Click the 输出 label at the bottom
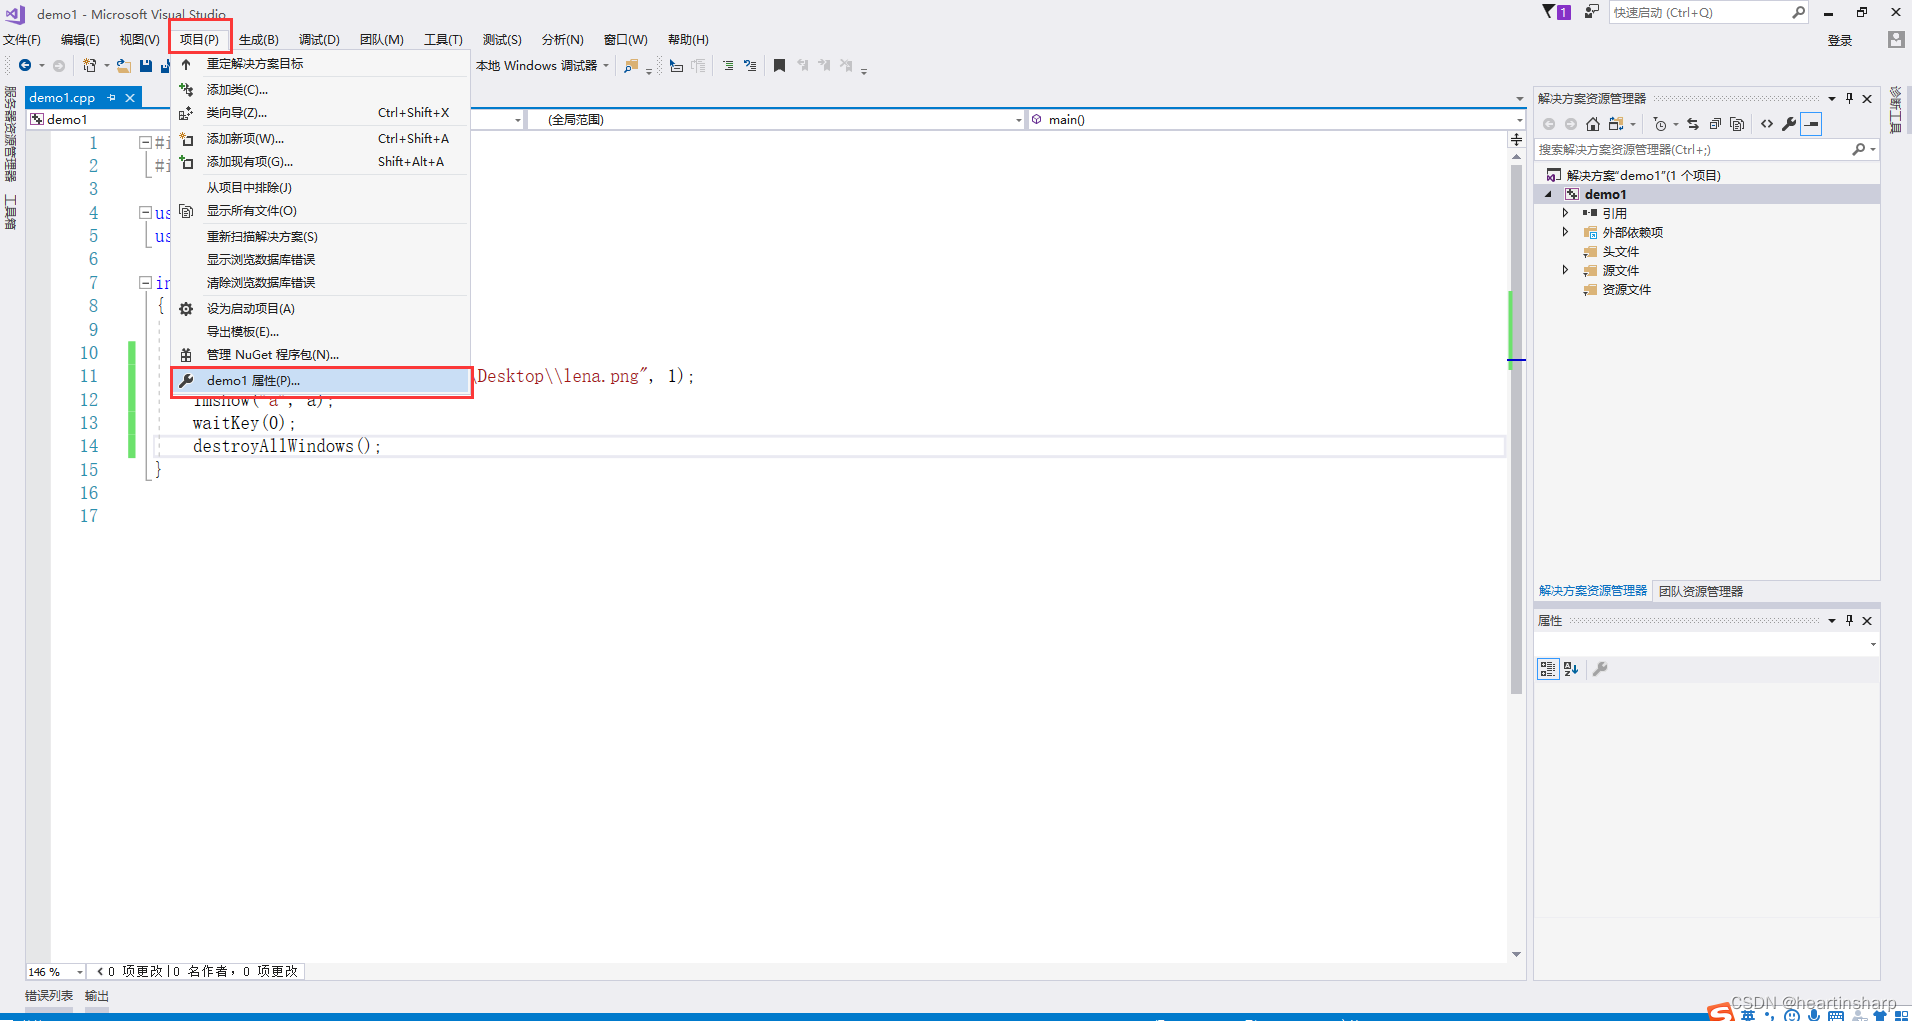This screenshot has width=1912, height=1021. pos(96,995)
